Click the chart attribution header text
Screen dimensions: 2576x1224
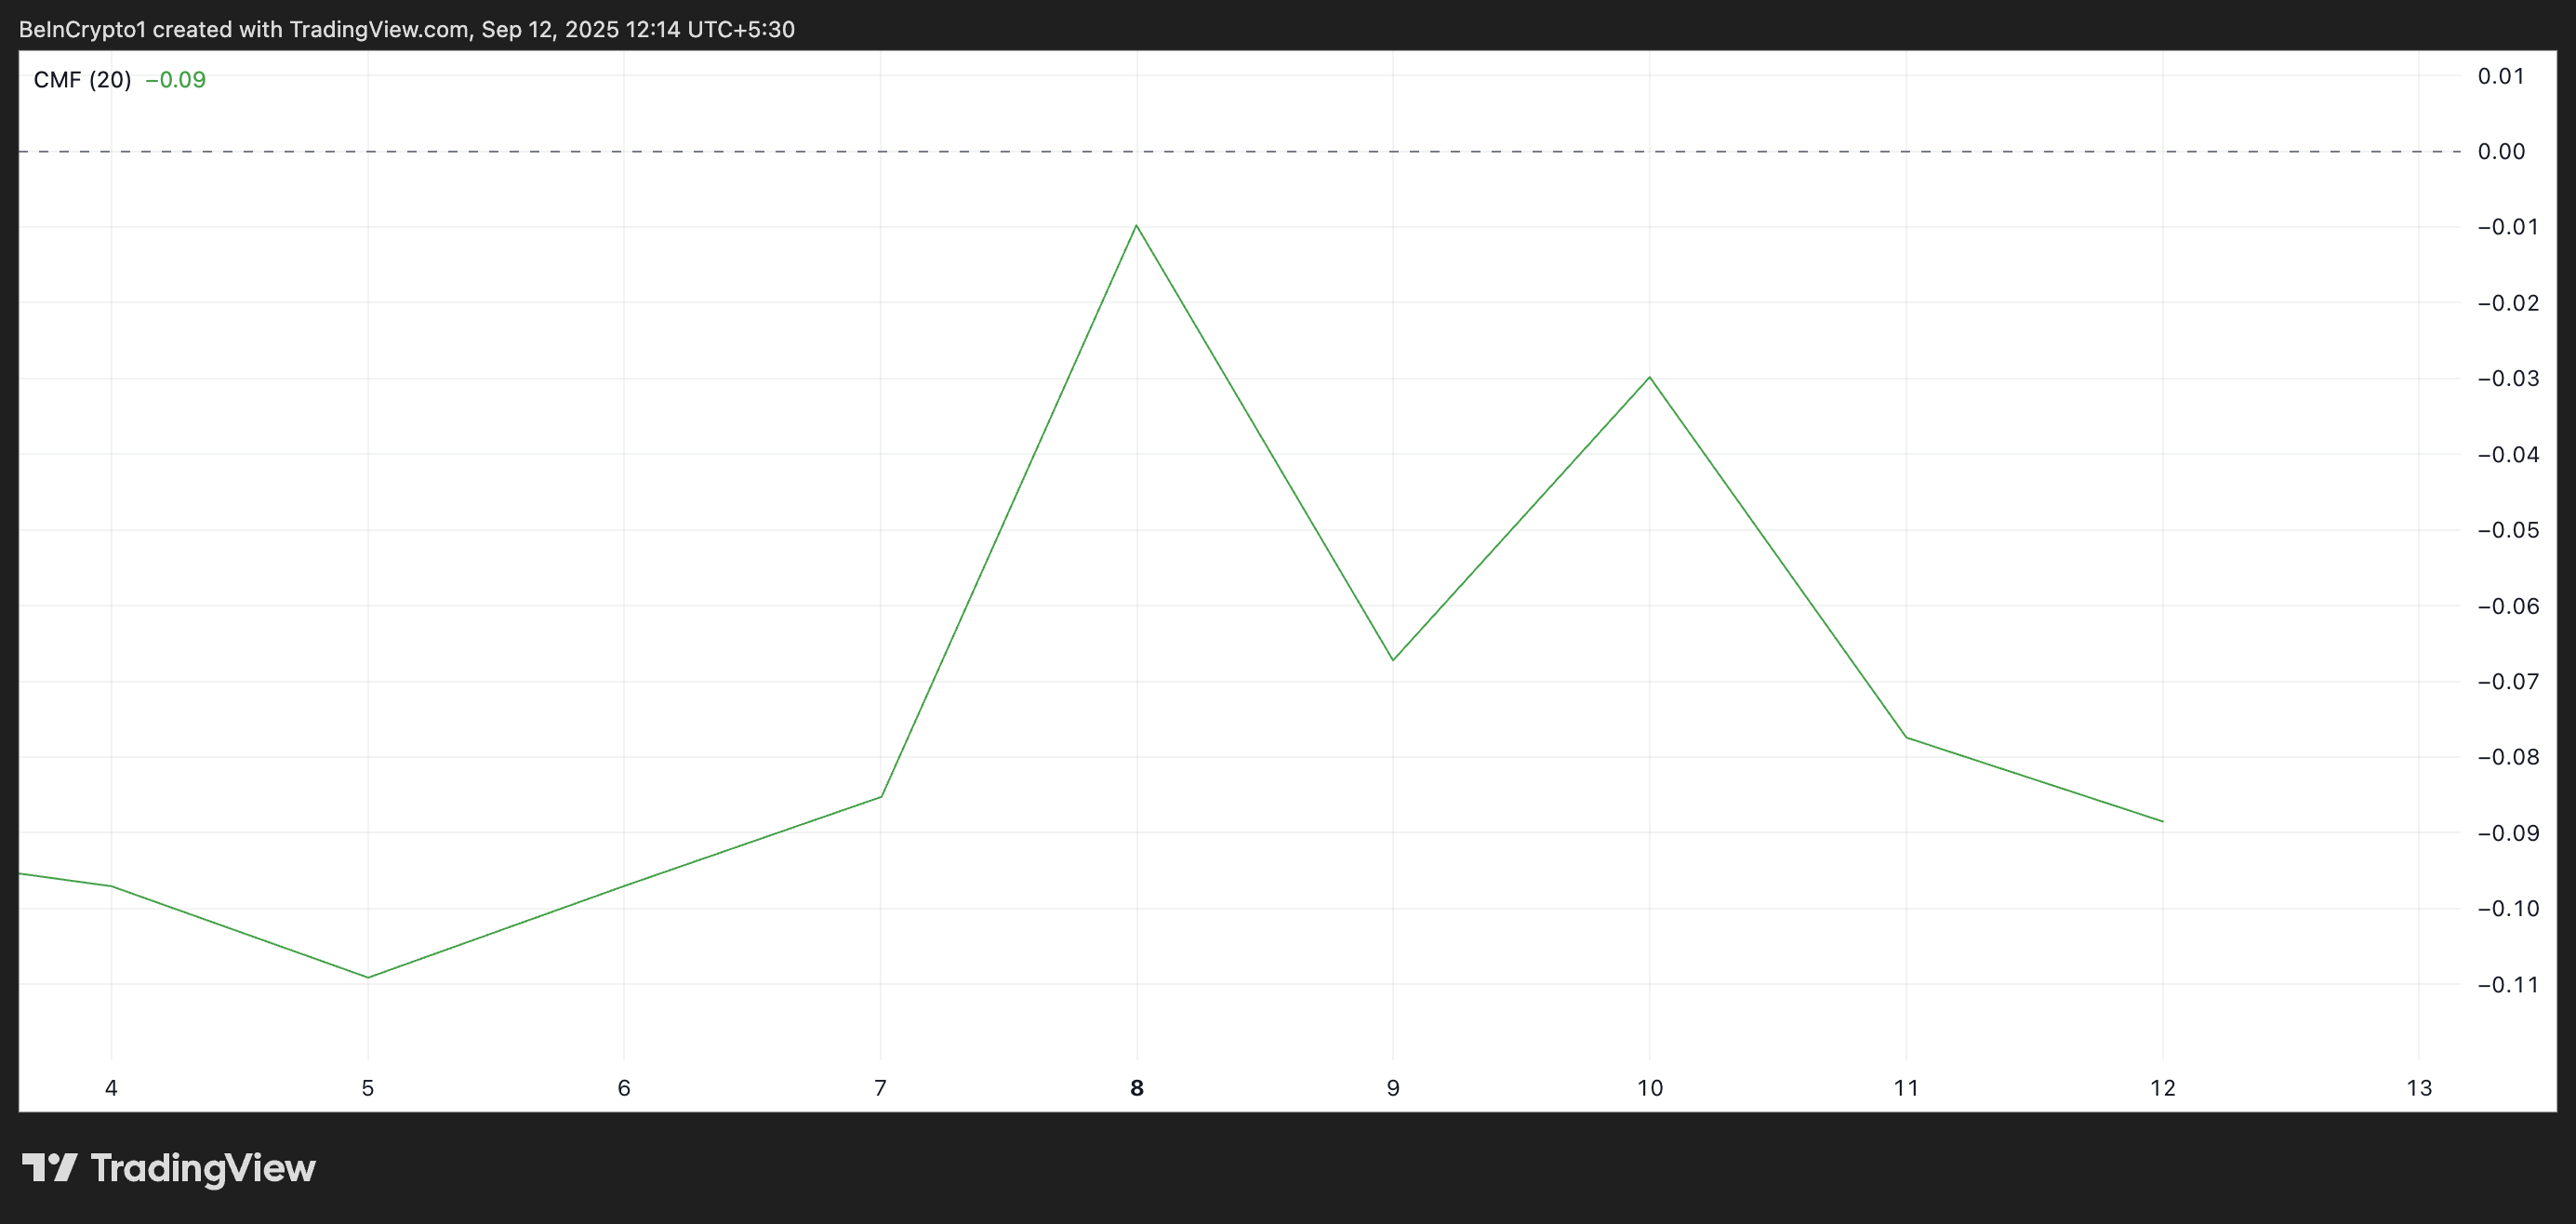click(407, 29)
